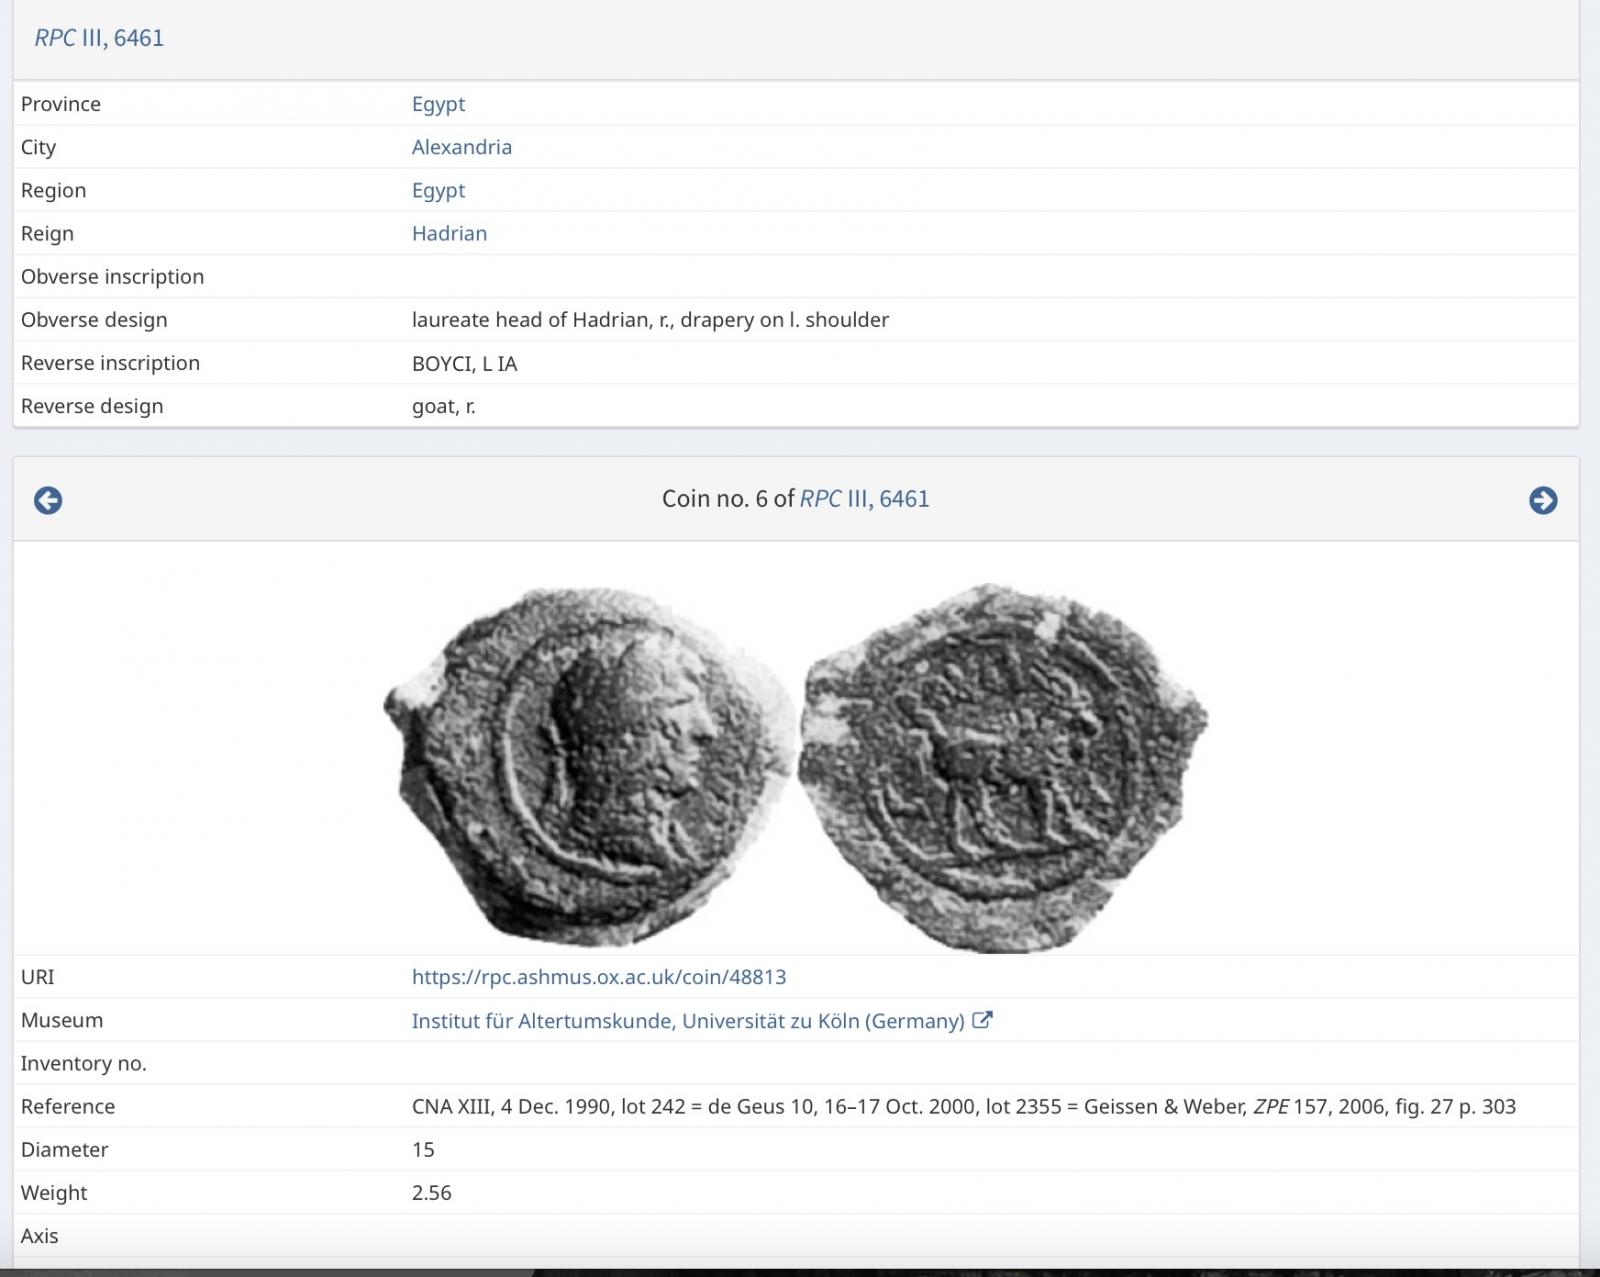Open the RPC III, 6461 header link
1600x1277 pixels.
pyautogui.click(x=99, y=38)
